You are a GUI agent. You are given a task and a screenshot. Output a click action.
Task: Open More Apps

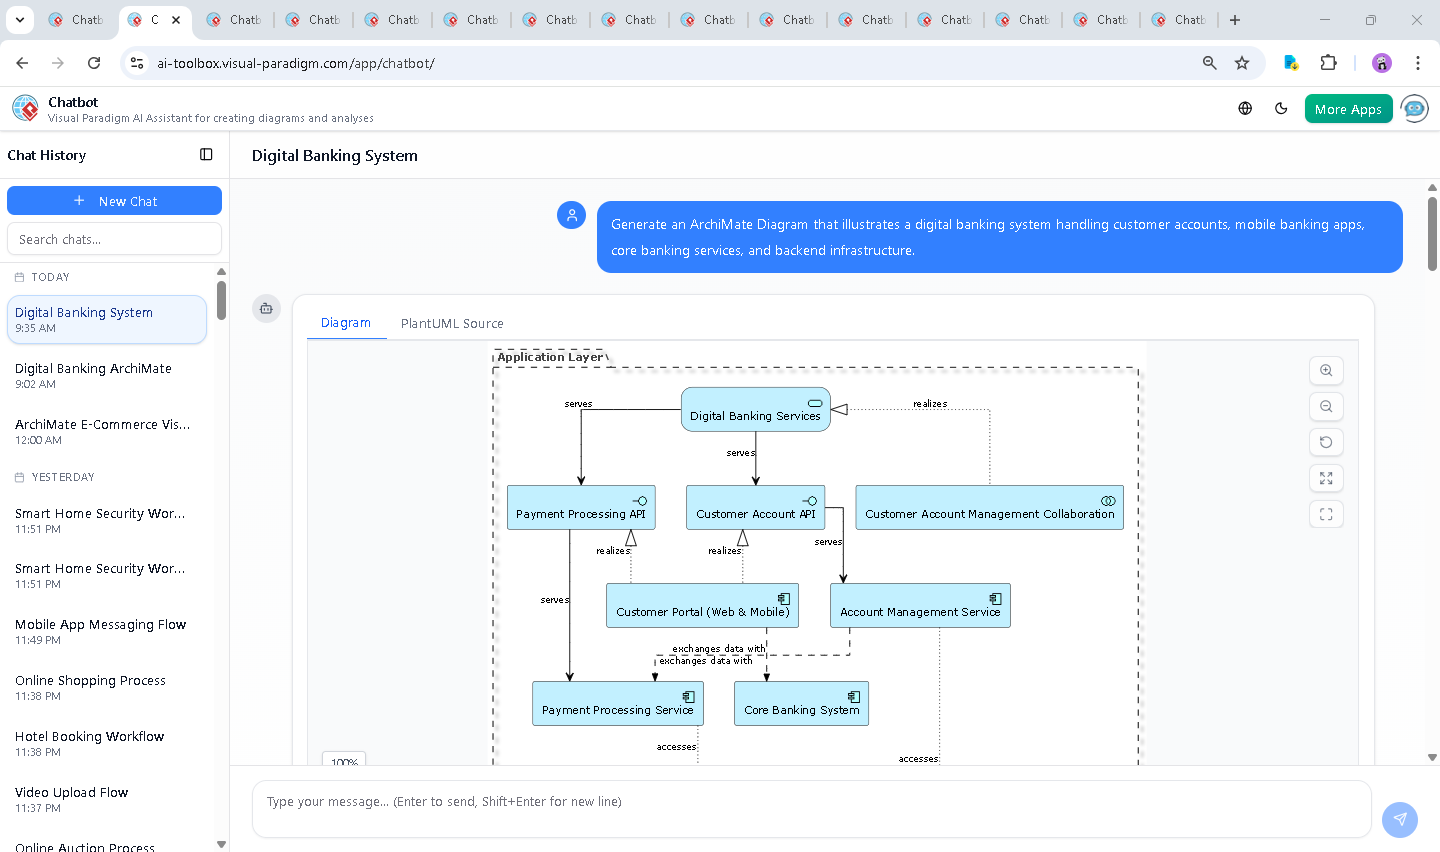click(1348, 108)
